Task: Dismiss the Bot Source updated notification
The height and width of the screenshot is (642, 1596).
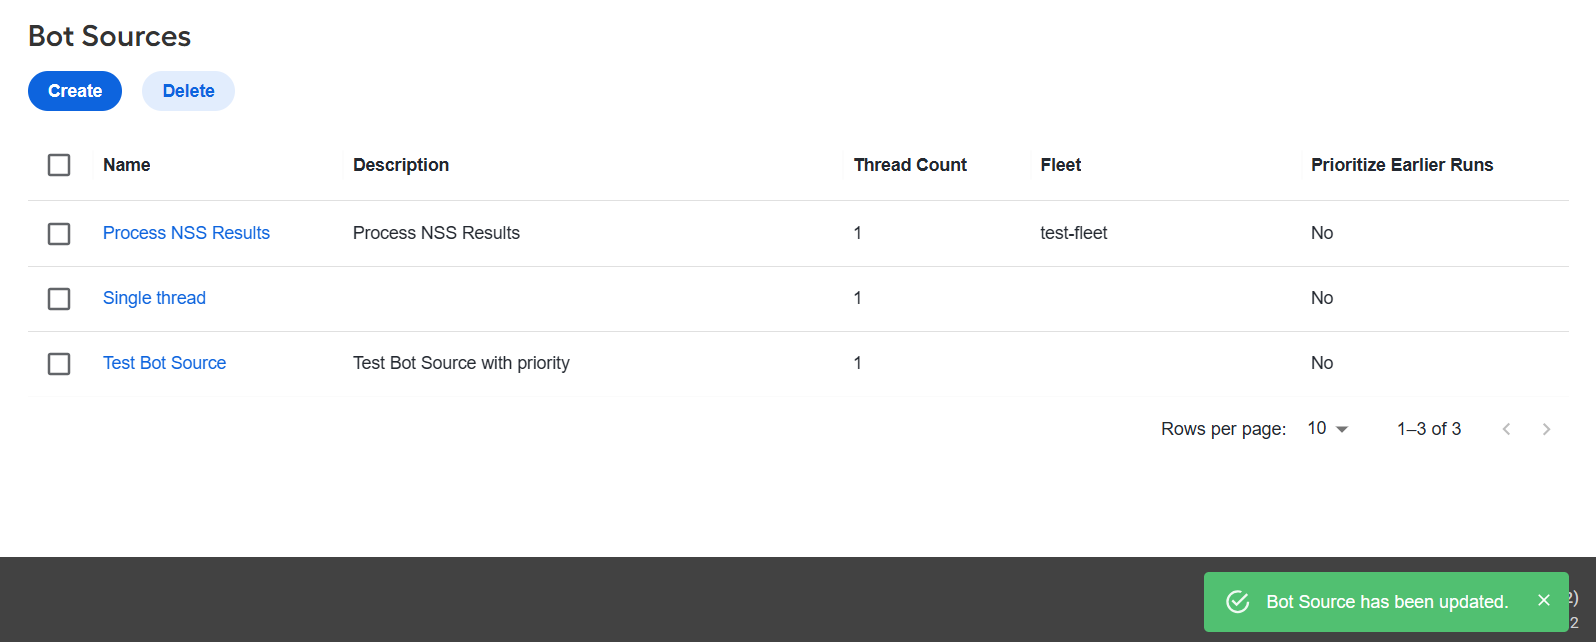Action: tap(1544, 600)
